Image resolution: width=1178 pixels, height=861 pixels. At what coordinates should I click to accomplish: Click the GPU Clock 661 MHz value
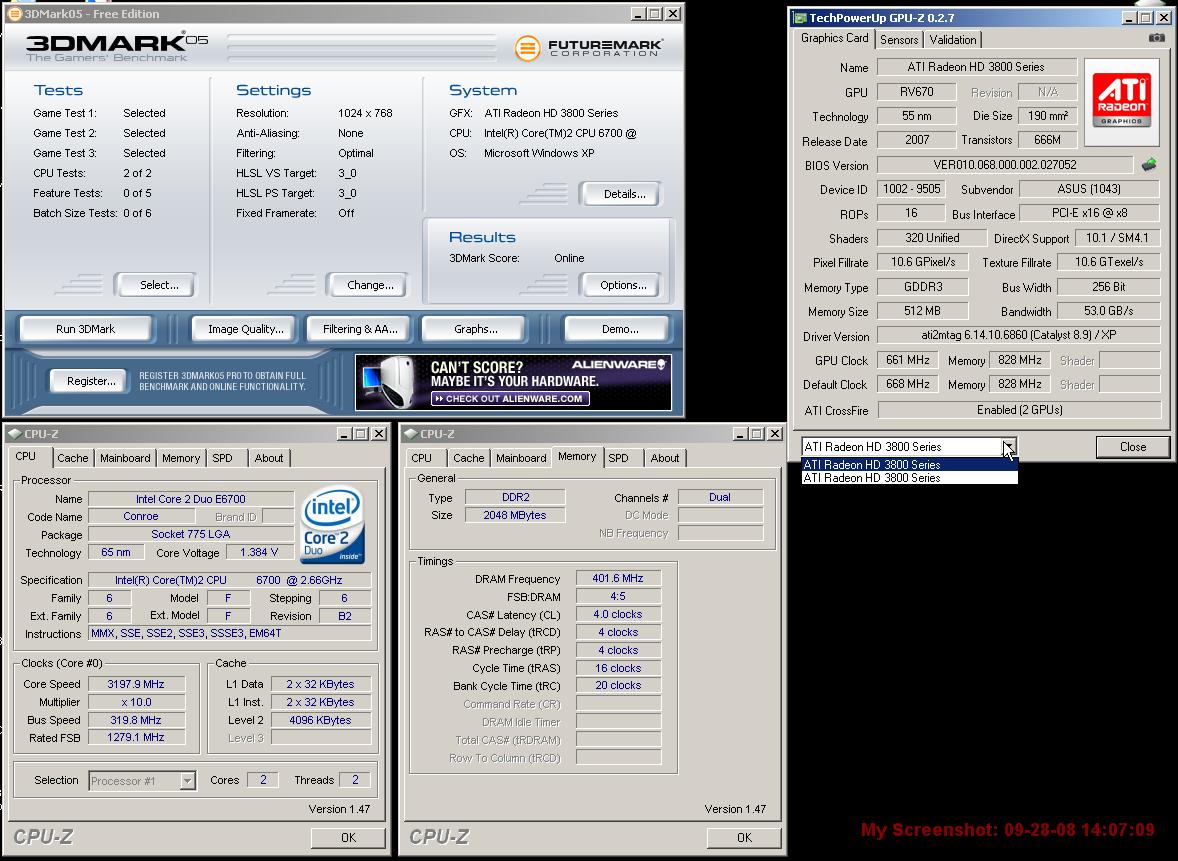click(x=908, y=360)
